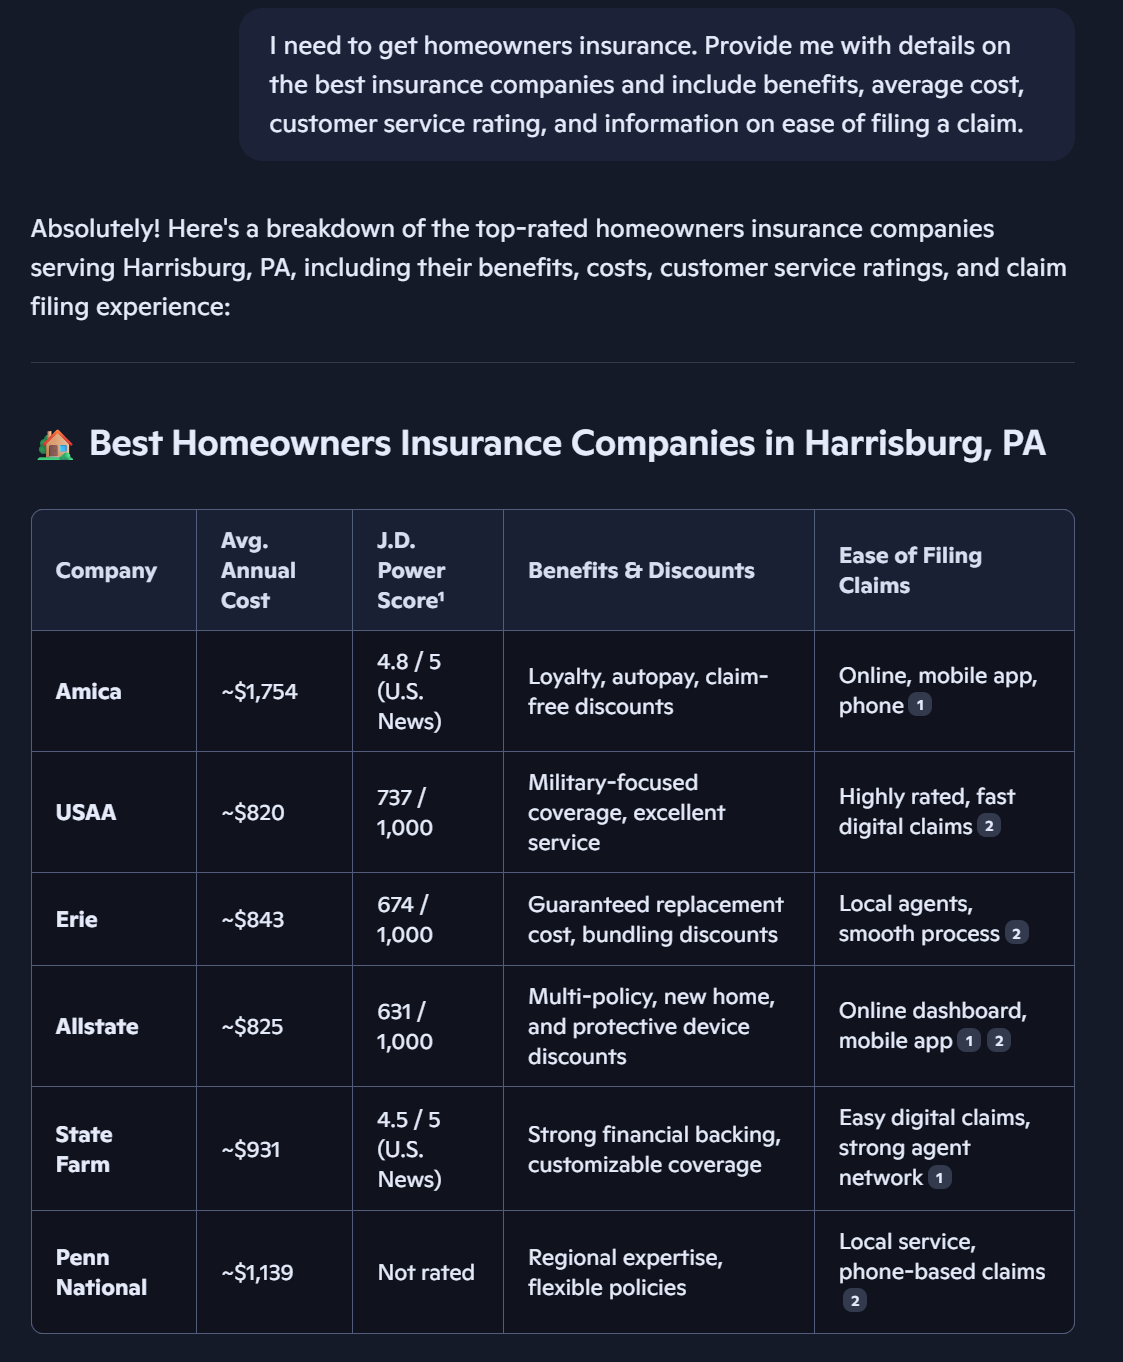Viewport: 1123px width, 1362px height.
Task: Click "Loyalty, autopay, claim-free discounts" text
Action: pos(648,691)
